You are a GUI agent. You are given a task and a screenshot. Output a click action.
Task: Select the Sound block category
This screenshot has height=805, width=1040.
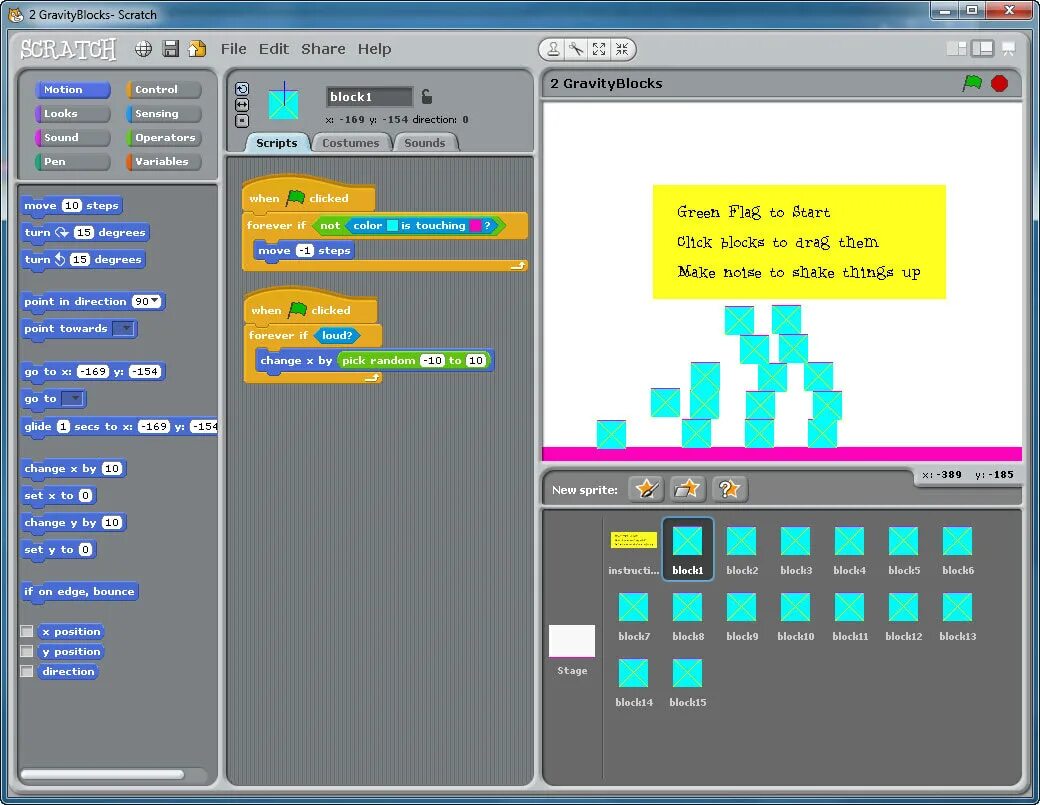click(72, 137)
